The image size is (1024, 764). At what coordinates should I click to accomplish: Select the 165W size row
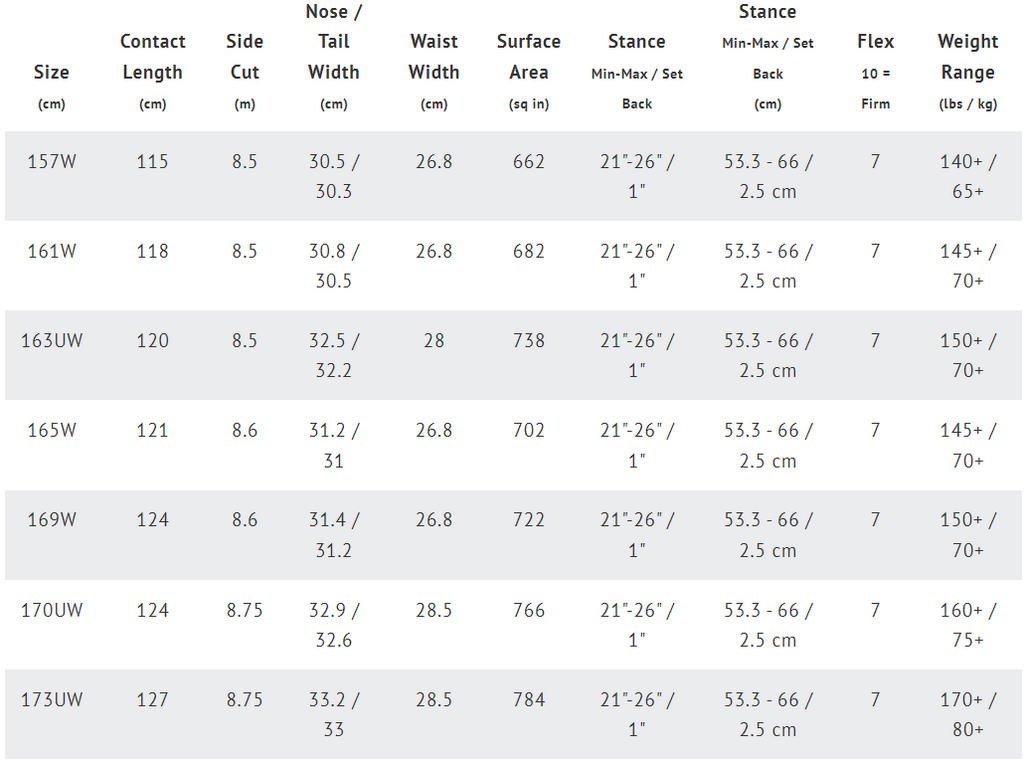(x=513, y=445)
